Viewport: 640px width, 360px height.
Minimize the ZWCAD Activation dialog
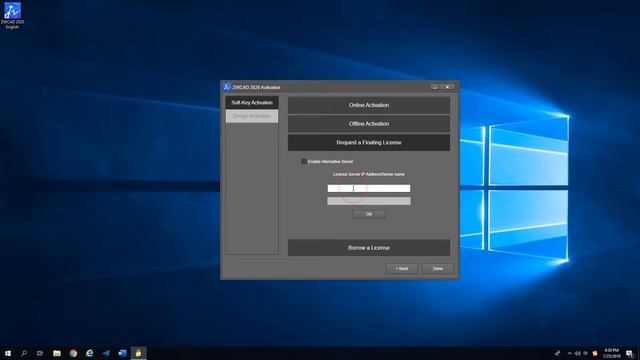(435, 87)
